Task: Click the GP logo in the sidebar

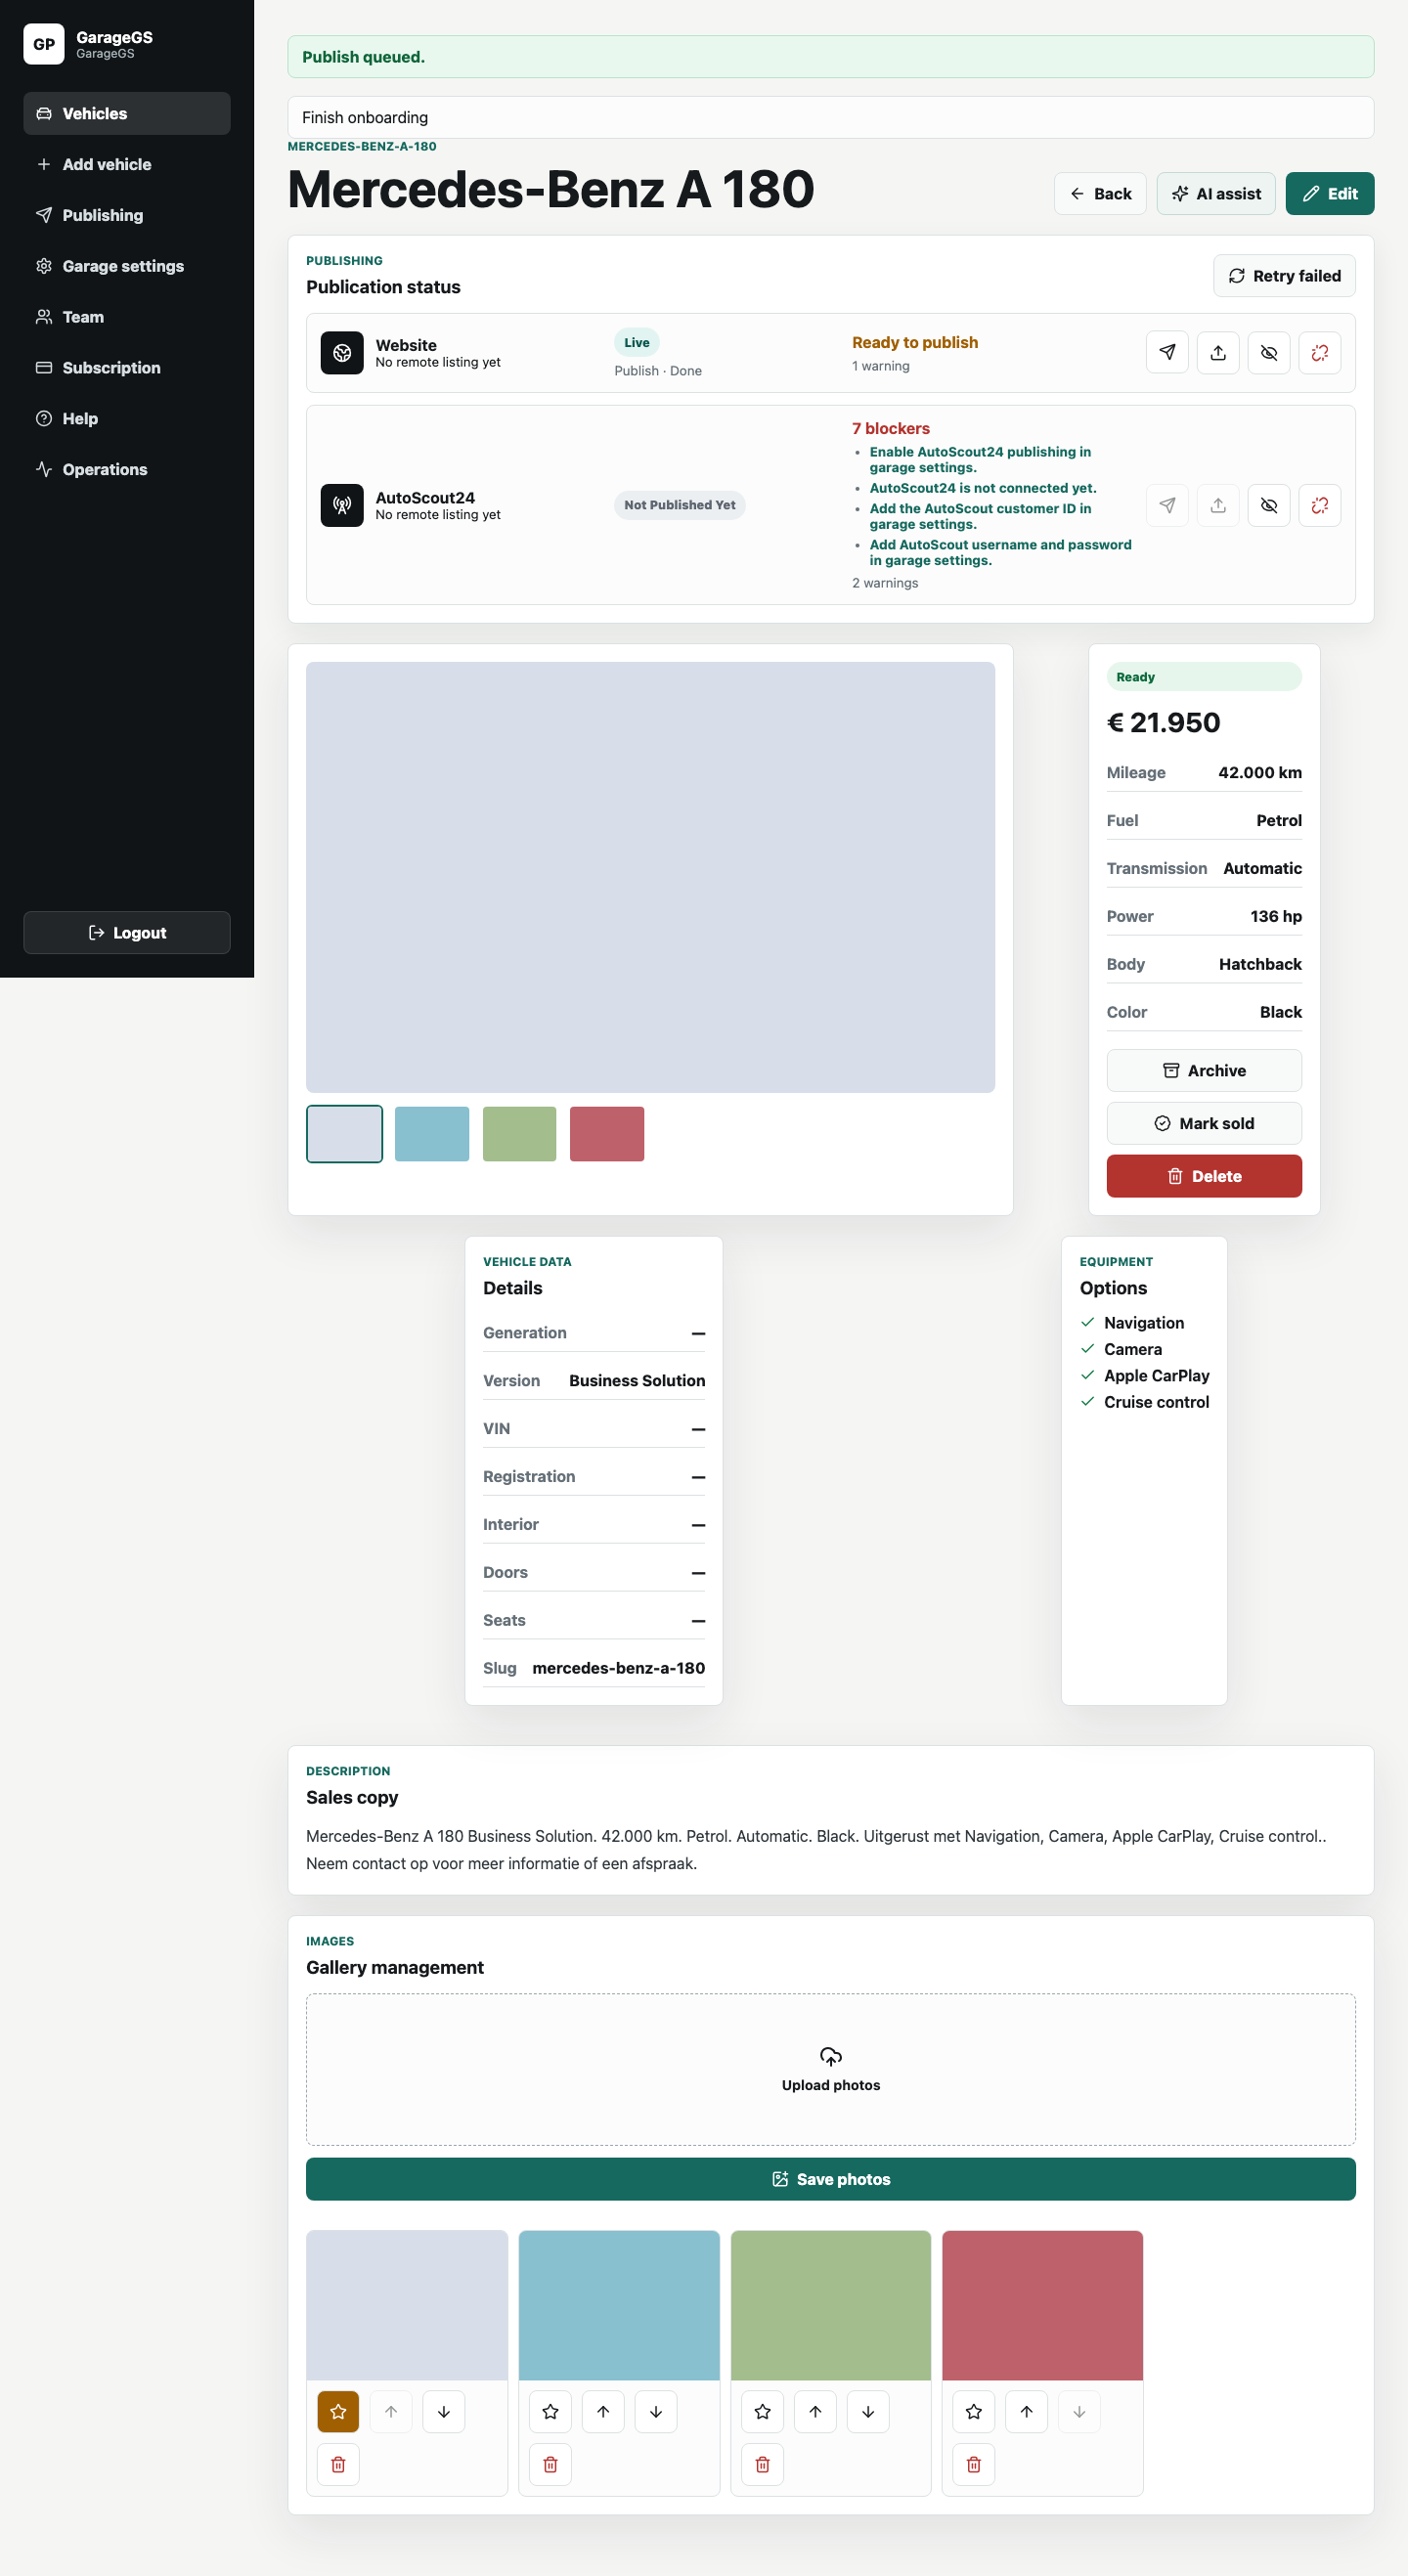Action: pos(44,44)
